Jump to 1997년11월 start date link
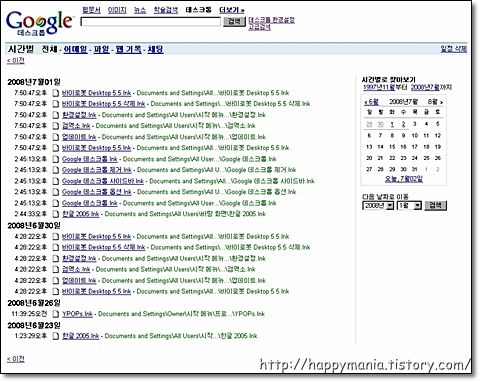 [x=379, y=87]
